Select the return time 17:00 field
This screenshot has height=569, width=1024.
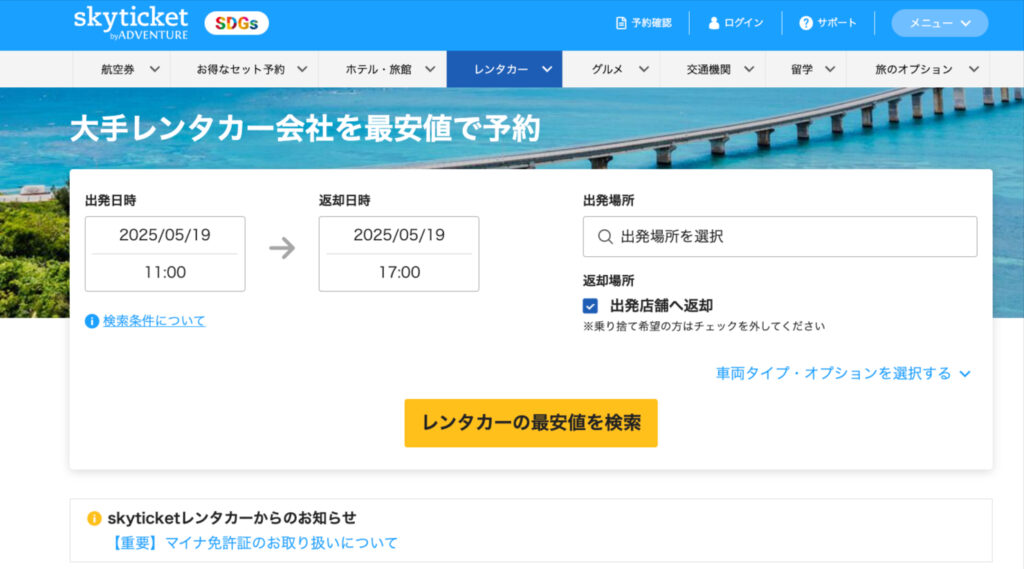[399, 272]
